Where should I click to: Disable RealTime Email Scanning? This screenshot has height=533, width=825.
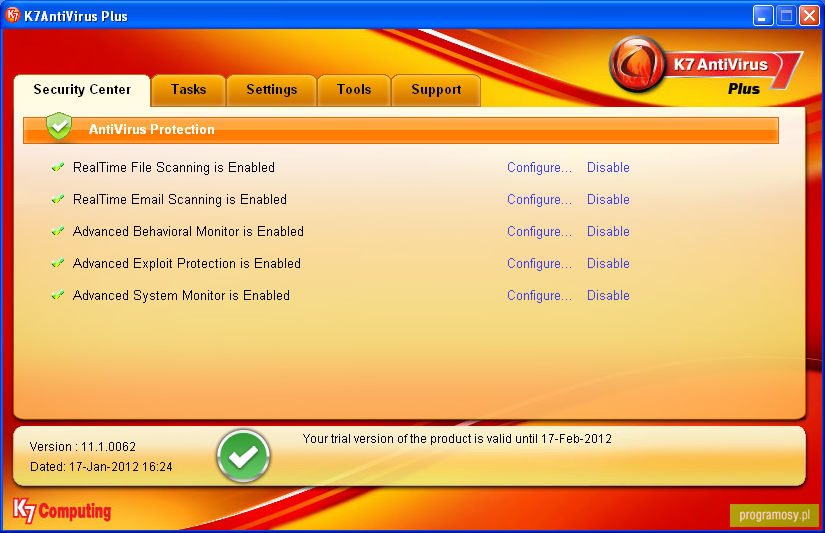608,199
